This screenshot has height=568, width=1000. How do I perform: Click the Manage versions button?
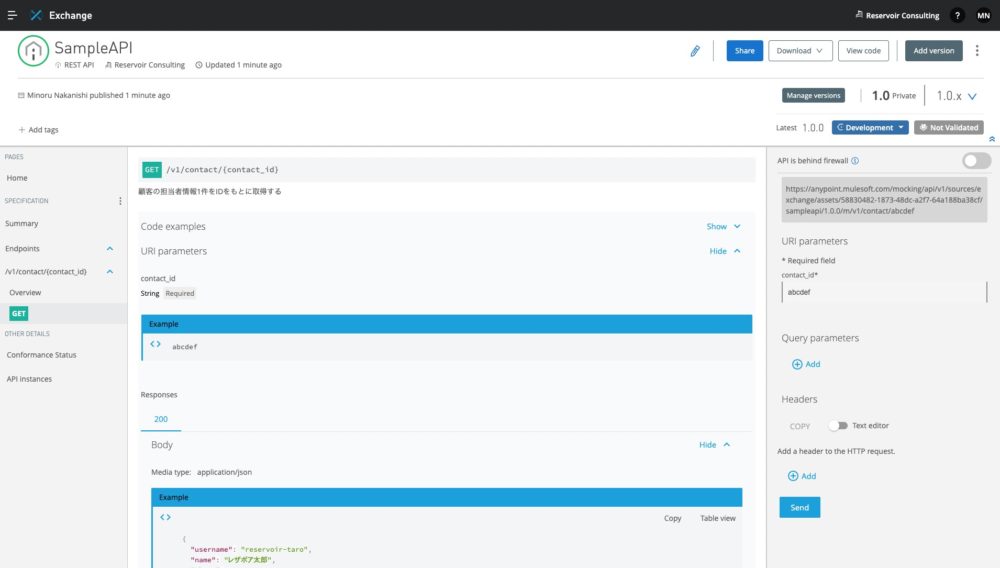pos(813,96)
